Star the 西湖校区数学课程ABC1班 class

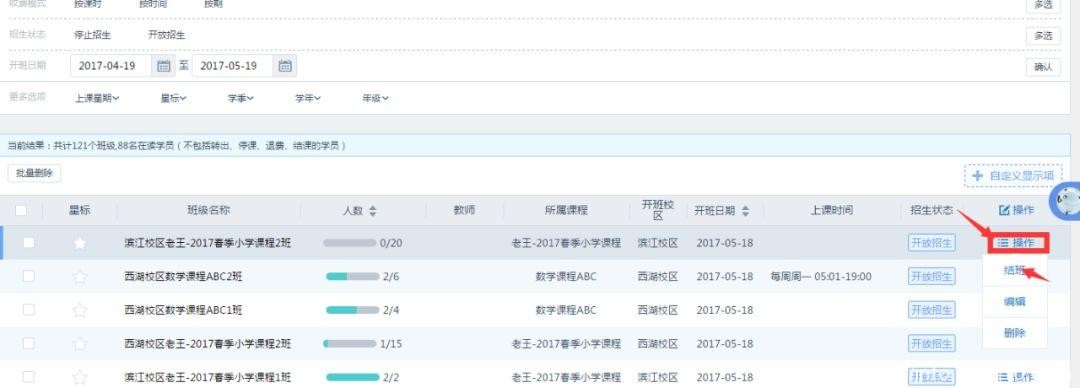(x=80, y=310)
